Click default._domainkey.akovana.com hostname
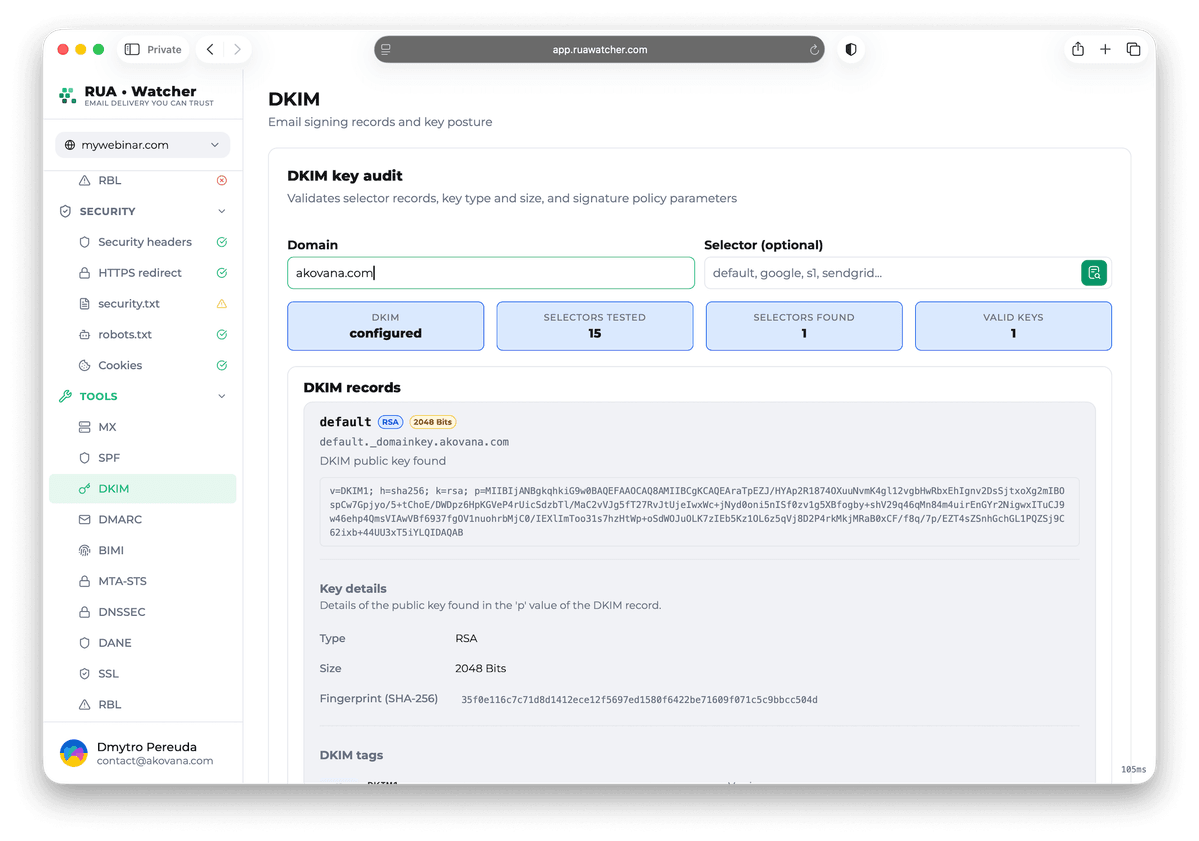This screenshot has width=1199, height=841. pos(414,442)
